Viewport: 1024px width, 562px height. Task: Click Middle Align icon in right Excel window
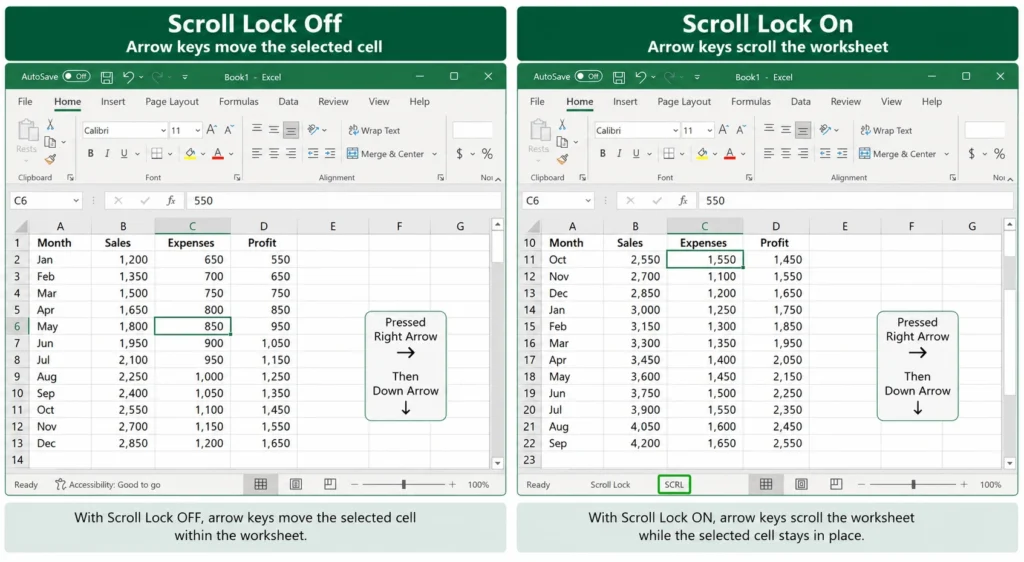(x=786, y=129)
